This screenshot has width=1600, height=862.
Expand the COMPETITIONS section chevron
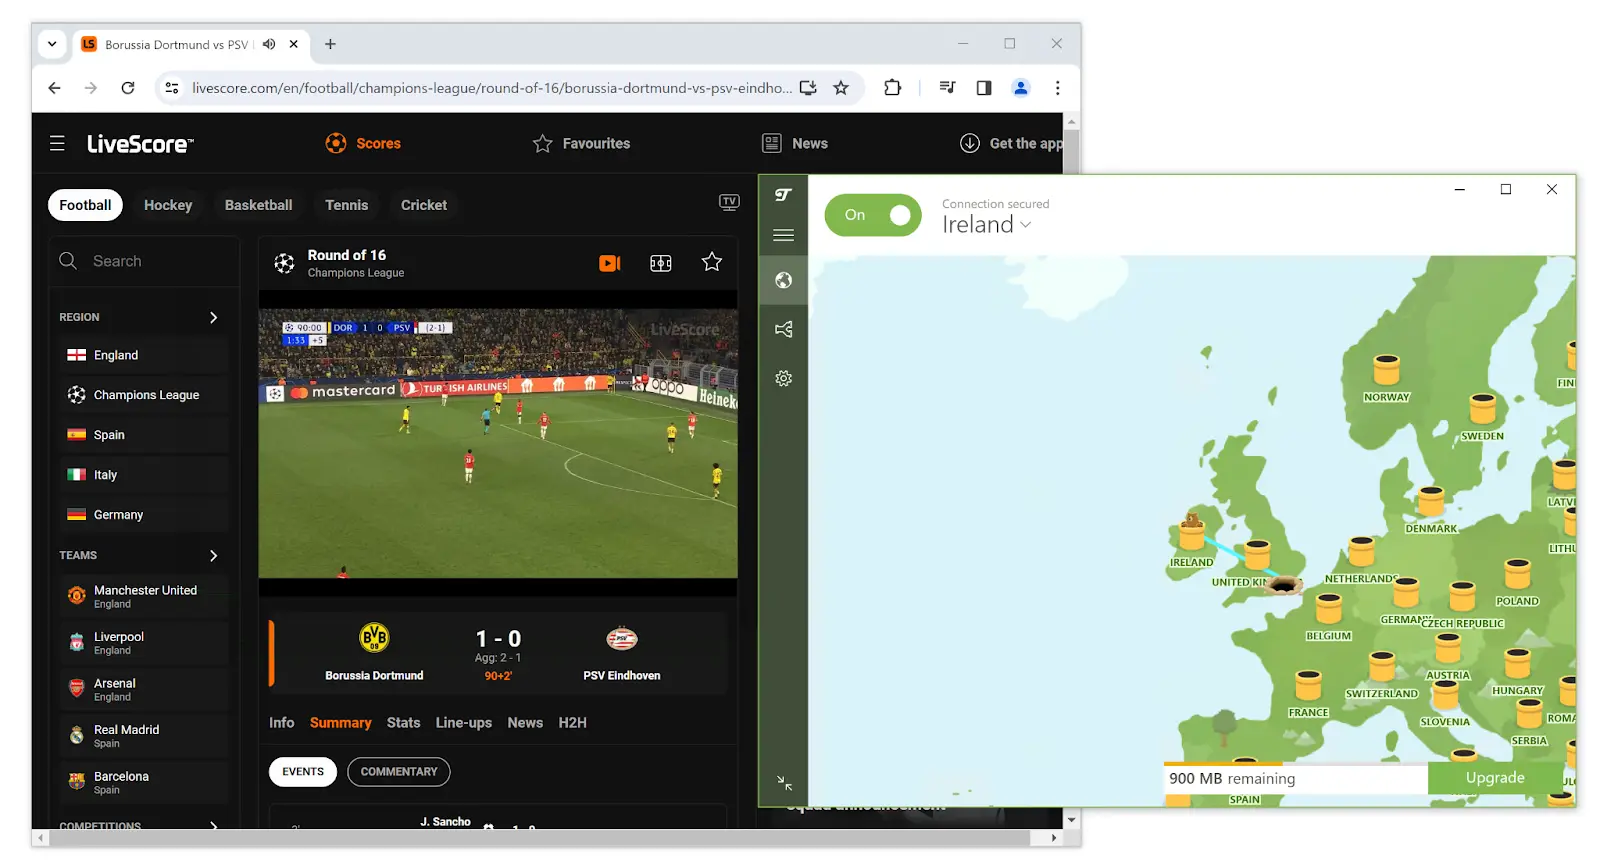click(x=213, y=826)
